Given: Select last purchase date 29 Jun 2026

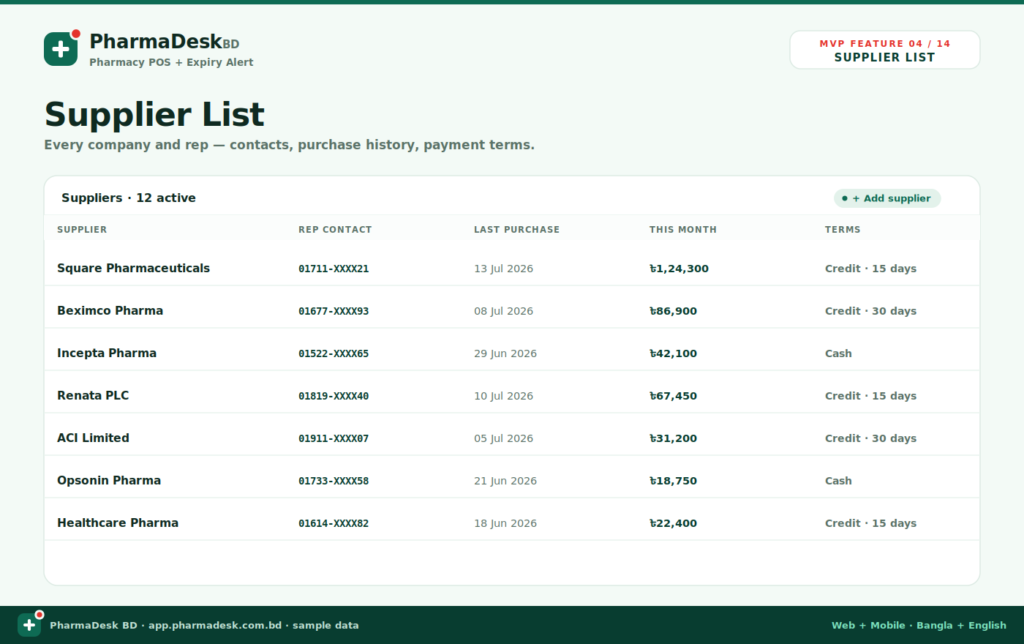Looking at the screenshot, I should pyautogui.click(x=505, y=353).
